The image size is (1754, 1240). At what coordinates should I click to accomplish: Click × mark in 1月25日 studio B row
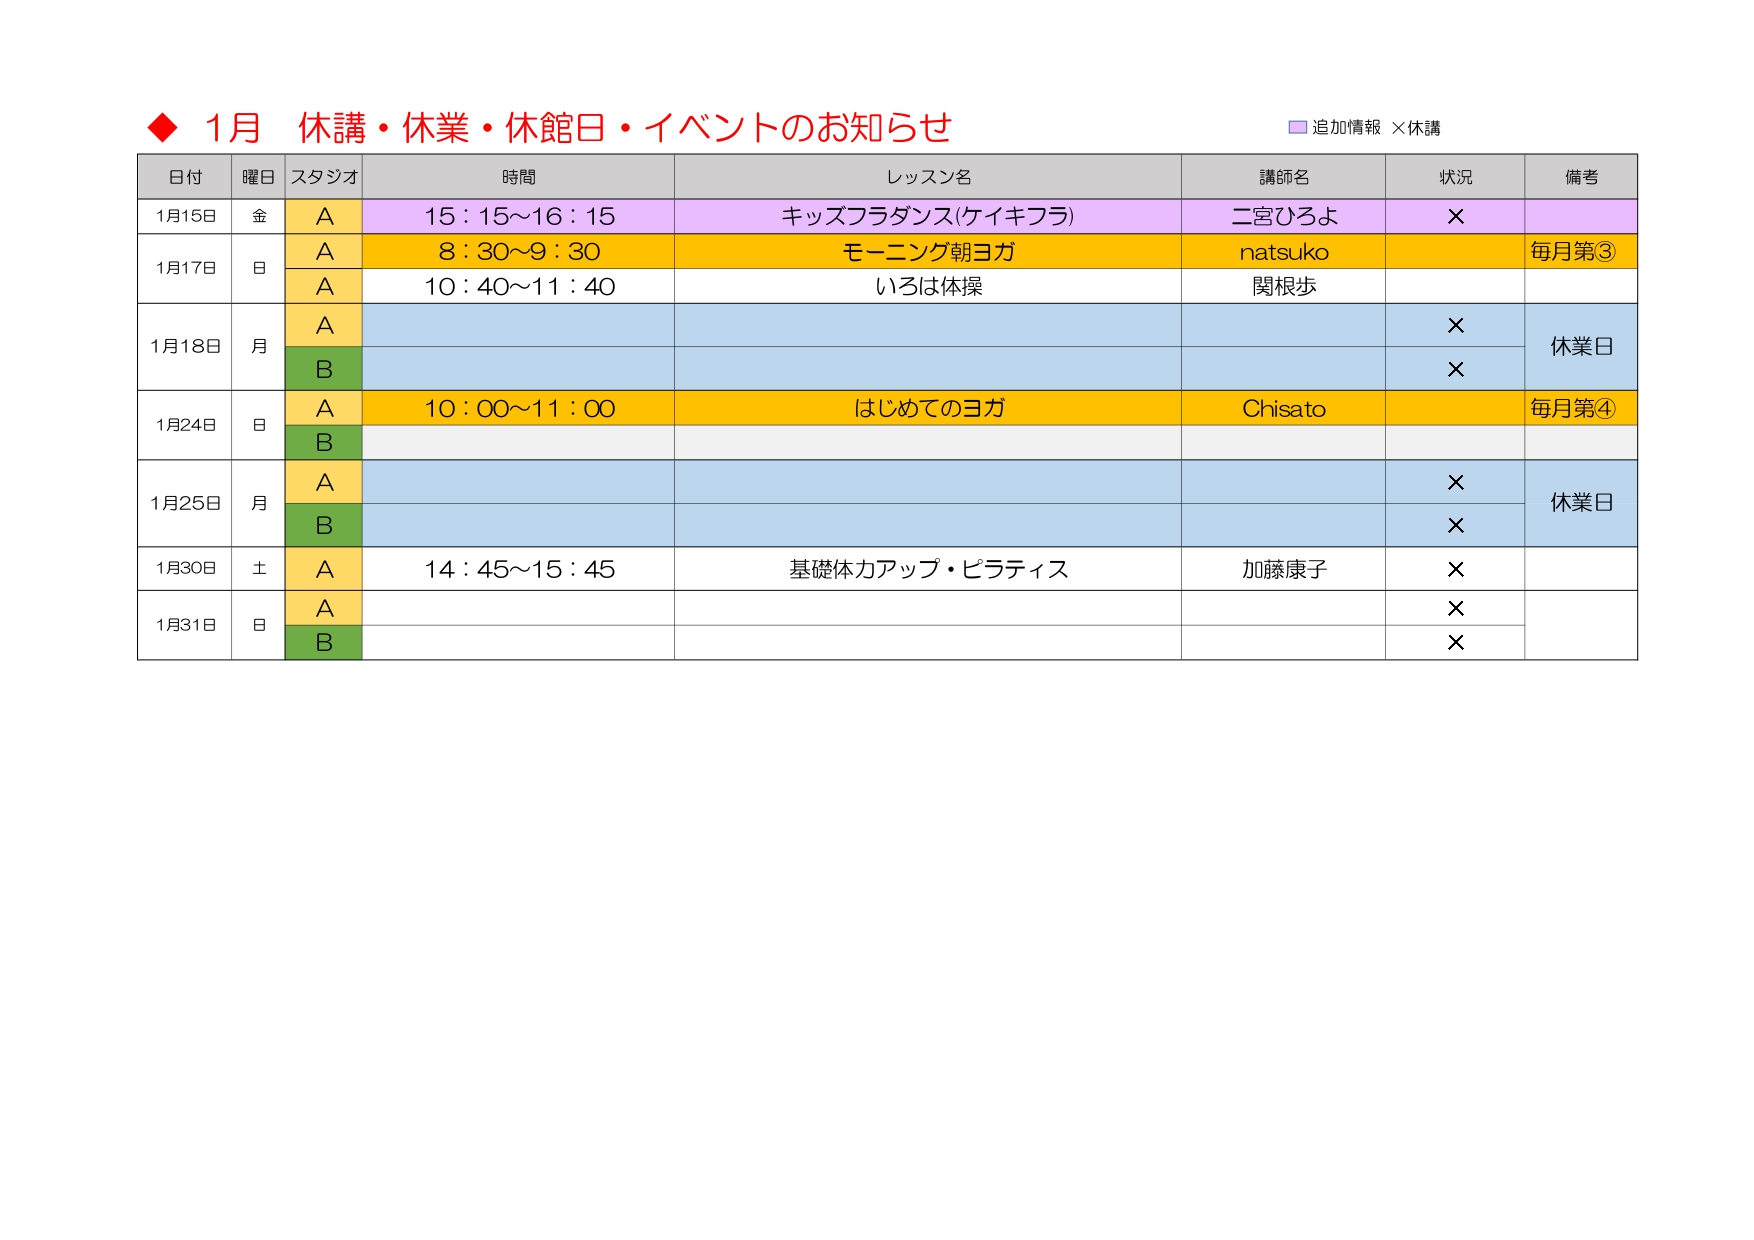click(x=1455, y=525)
